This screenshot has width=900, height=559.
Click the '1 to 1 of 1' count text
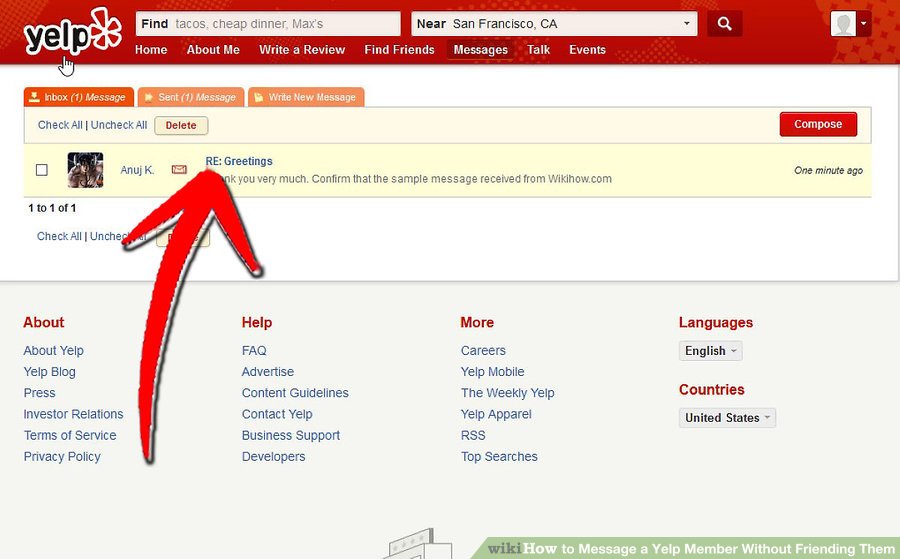tap(52, 208)
